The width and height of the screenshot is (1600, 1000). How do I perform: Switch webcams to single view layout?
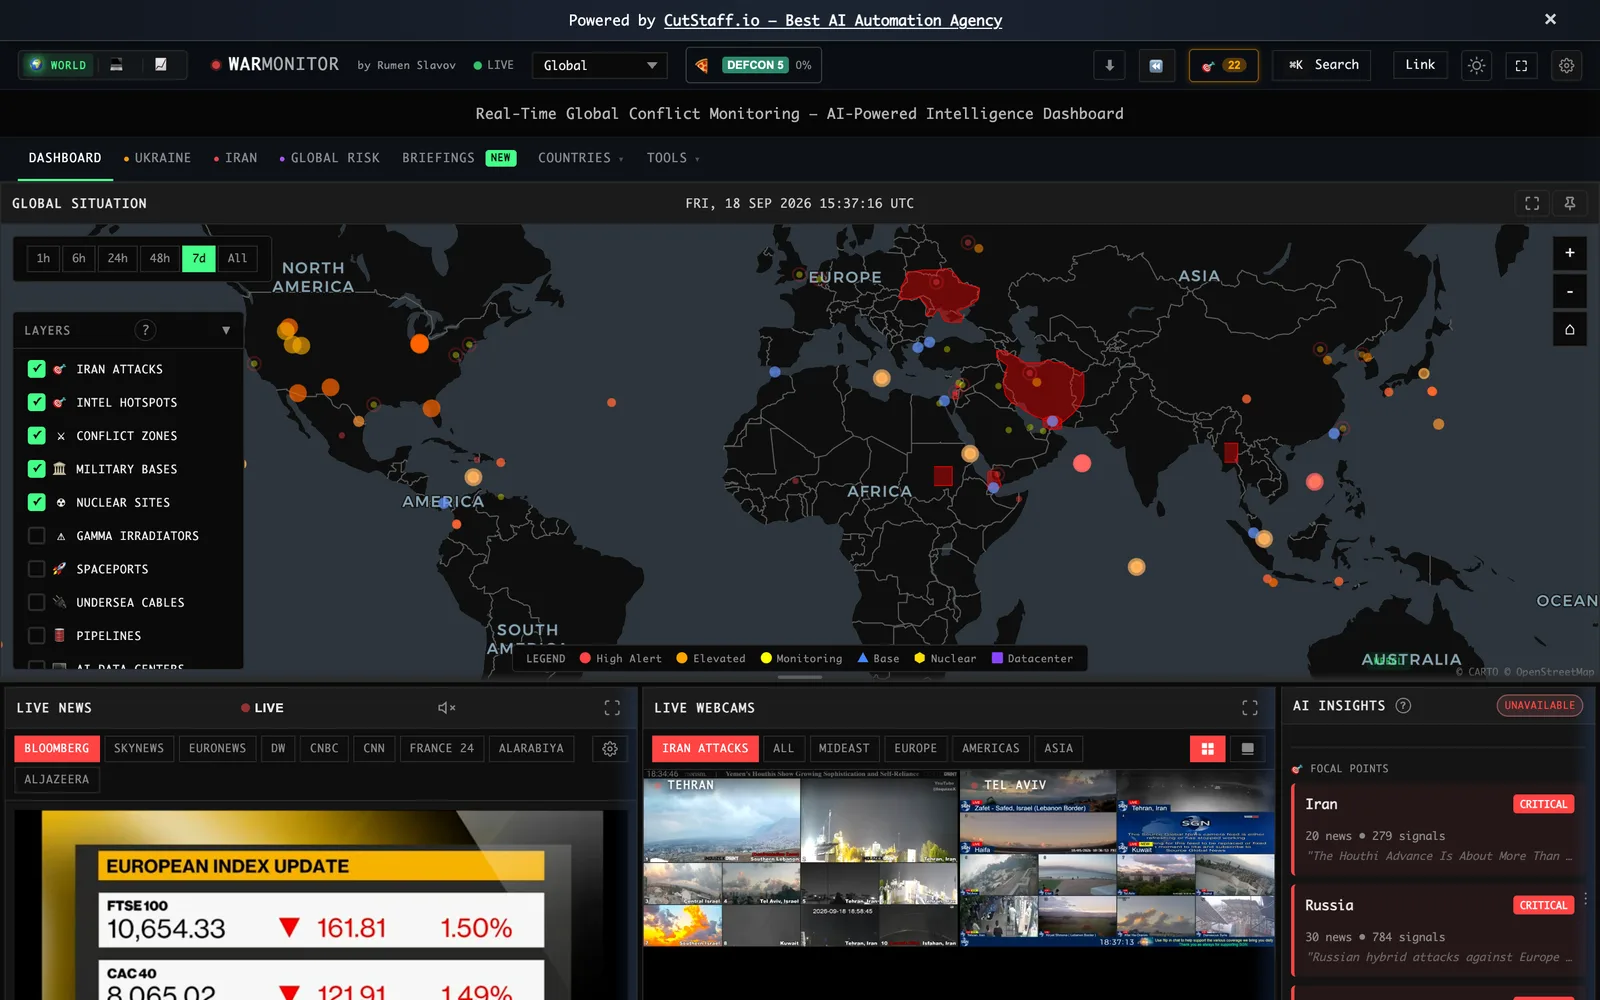pyautogui.click(x=1247, y=748)
